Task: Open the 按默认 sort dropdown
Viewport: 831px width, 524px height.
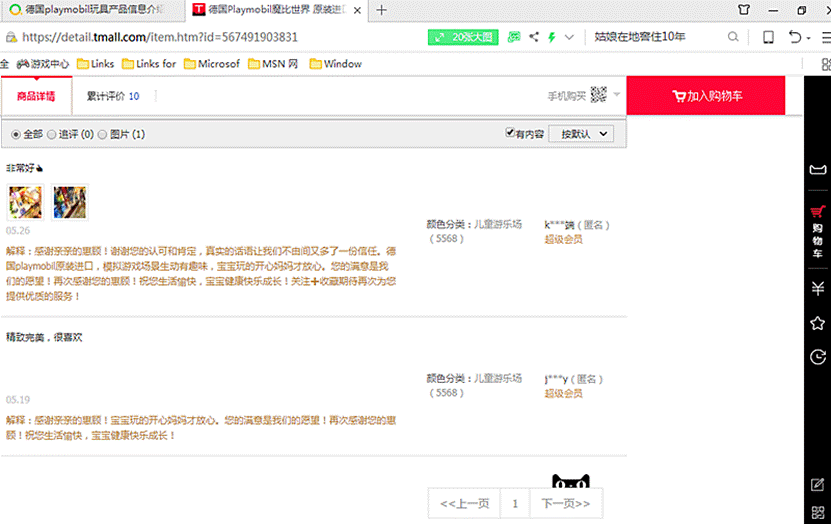Action: pos(581,134)
